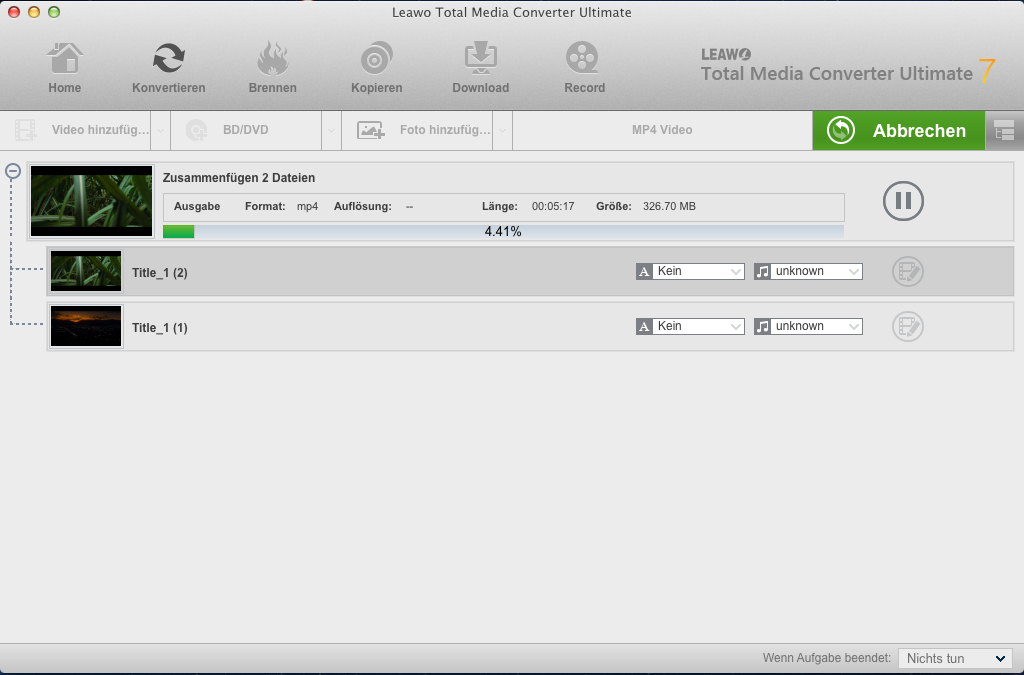Maximize window with green button

[x=54, y=12]
